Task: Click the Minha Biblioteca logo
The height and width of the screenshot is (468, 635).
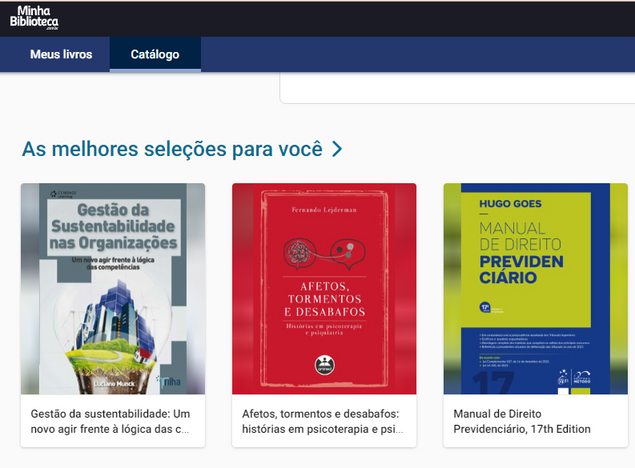Action: [x=34, y=18]
